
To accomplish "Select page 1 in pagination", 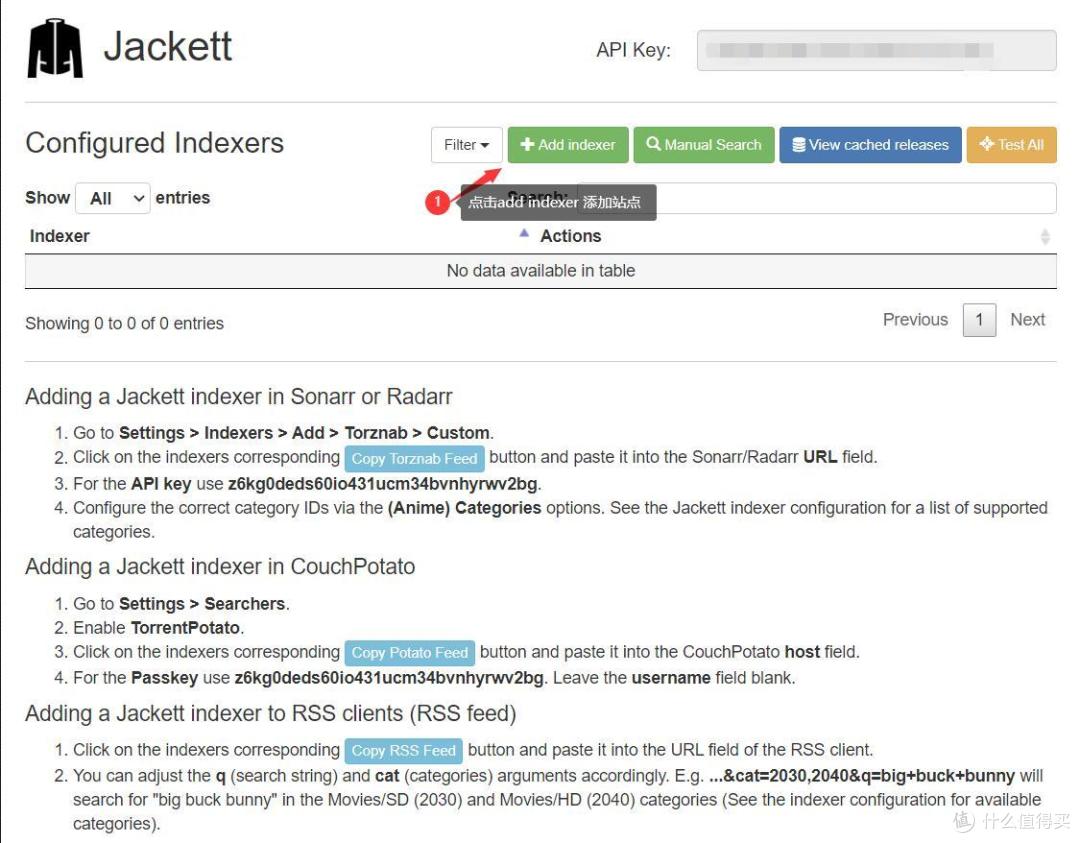I will point(979,320).
